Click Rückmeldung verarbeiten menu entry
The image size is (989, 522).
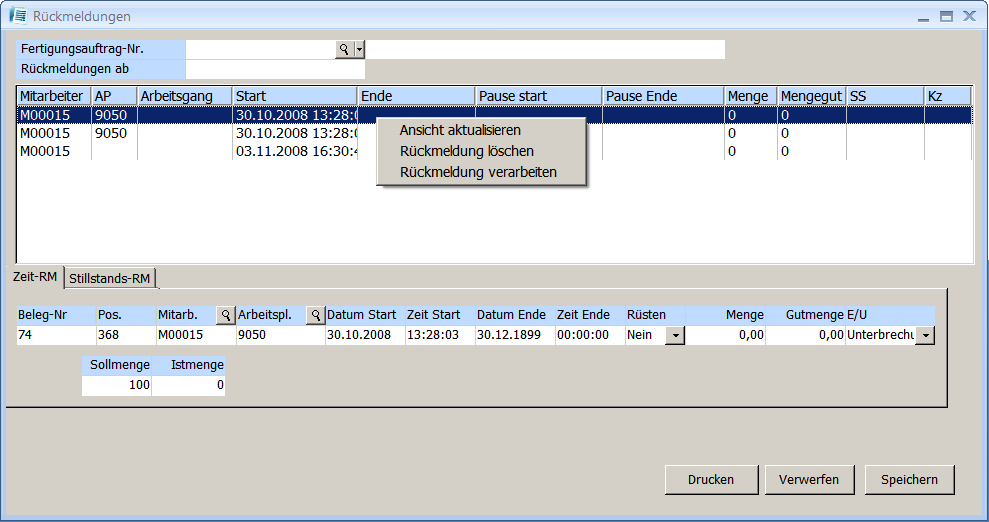point(478,172)
